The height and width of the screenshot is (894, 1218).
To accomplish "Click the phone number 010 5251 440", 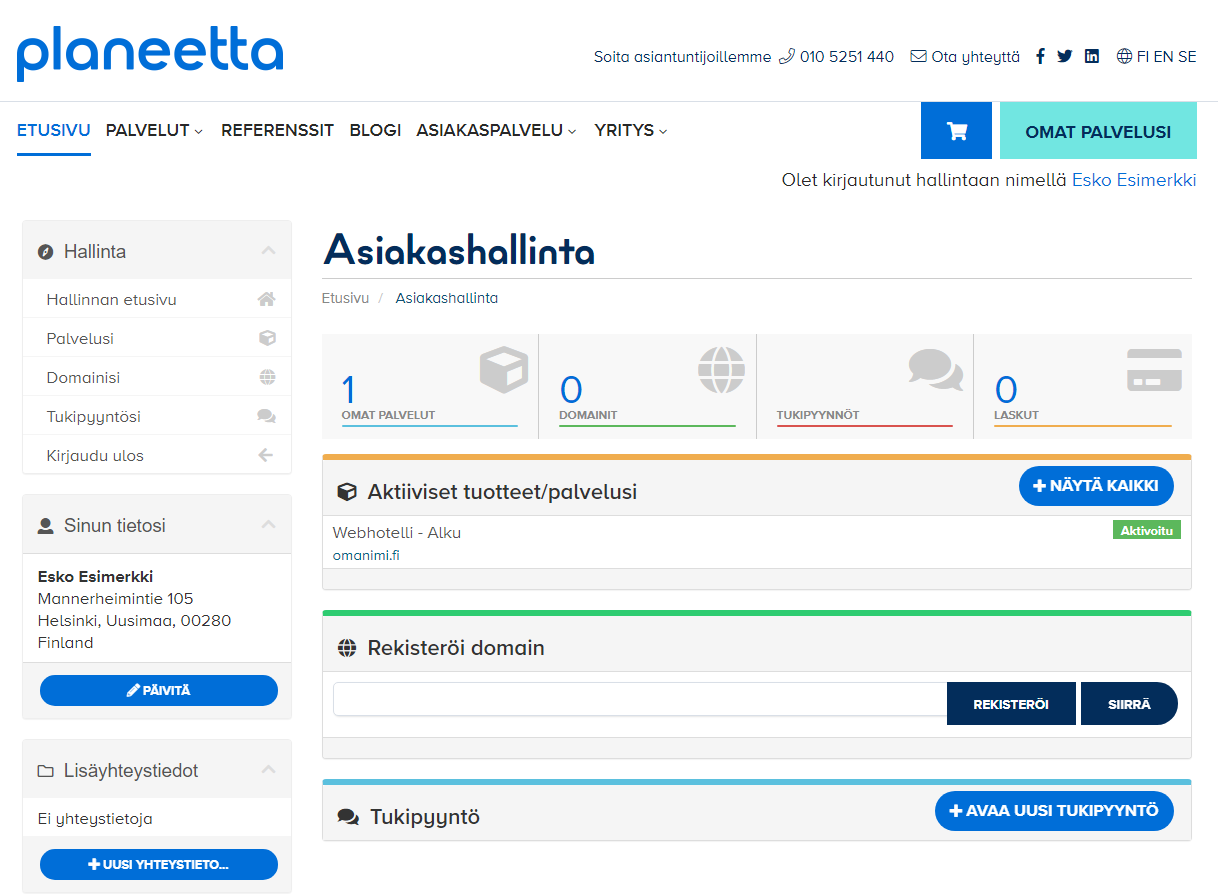I will pyautogui.click(x=847, y=57).
